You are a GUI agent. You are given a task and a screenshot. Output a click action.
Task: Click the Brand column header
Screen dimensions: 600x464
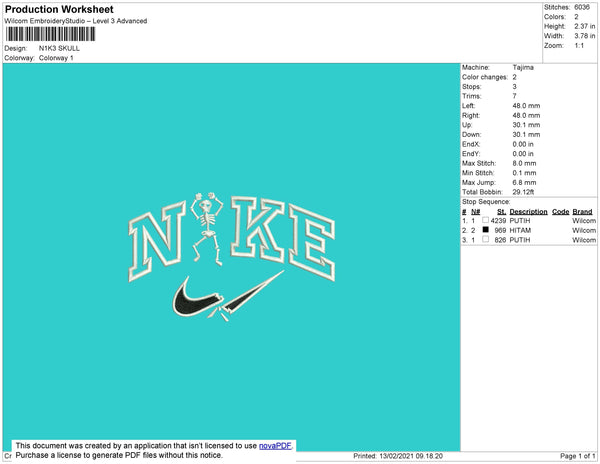click(583, 211)
